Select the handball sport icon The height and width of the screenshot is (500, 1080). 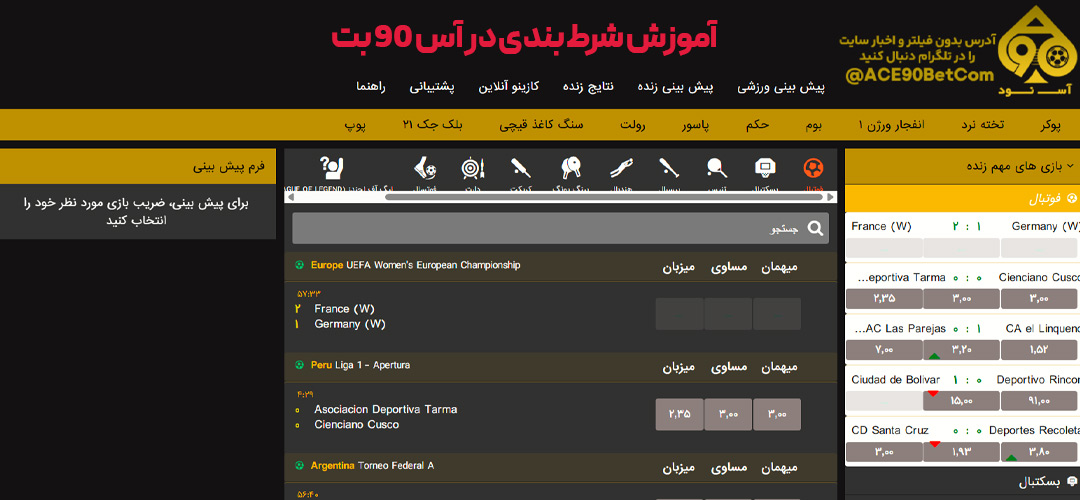(620, 171)
